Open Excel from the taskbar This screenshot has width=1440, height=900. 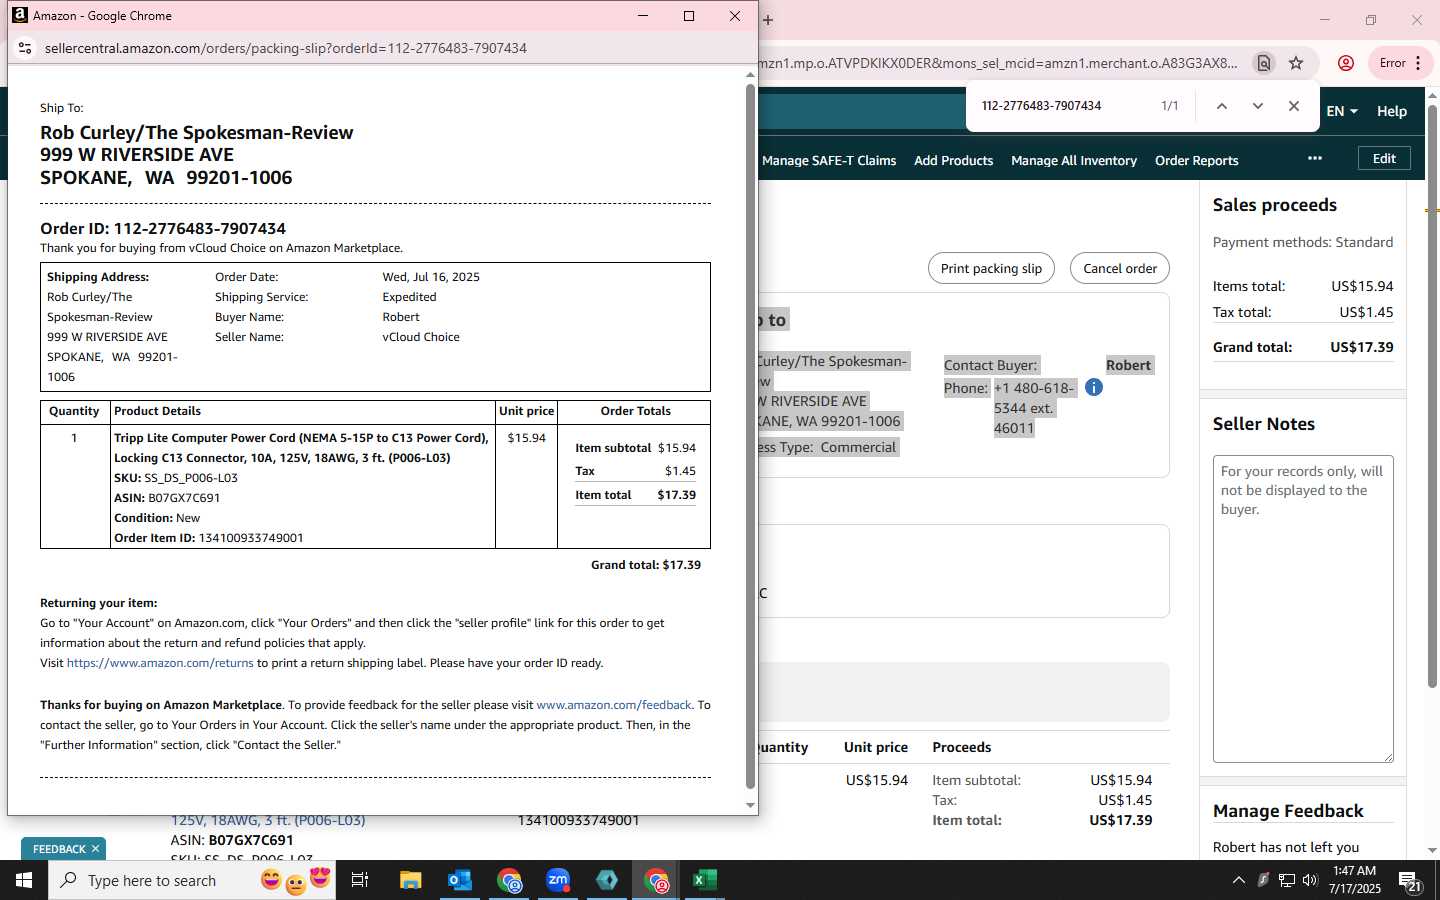(x=705, y=880)
